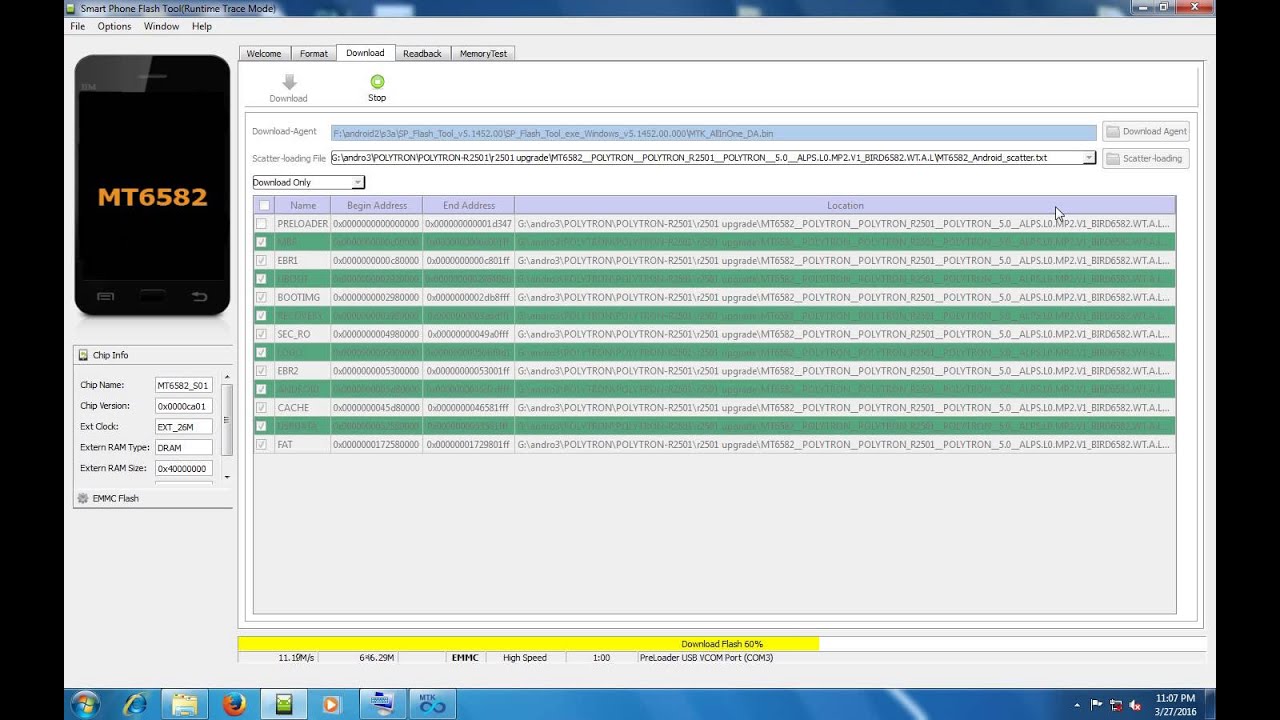Click the Chip Version value field
Viewport: 1280px width, 720px height.
(x=183, y=406)
